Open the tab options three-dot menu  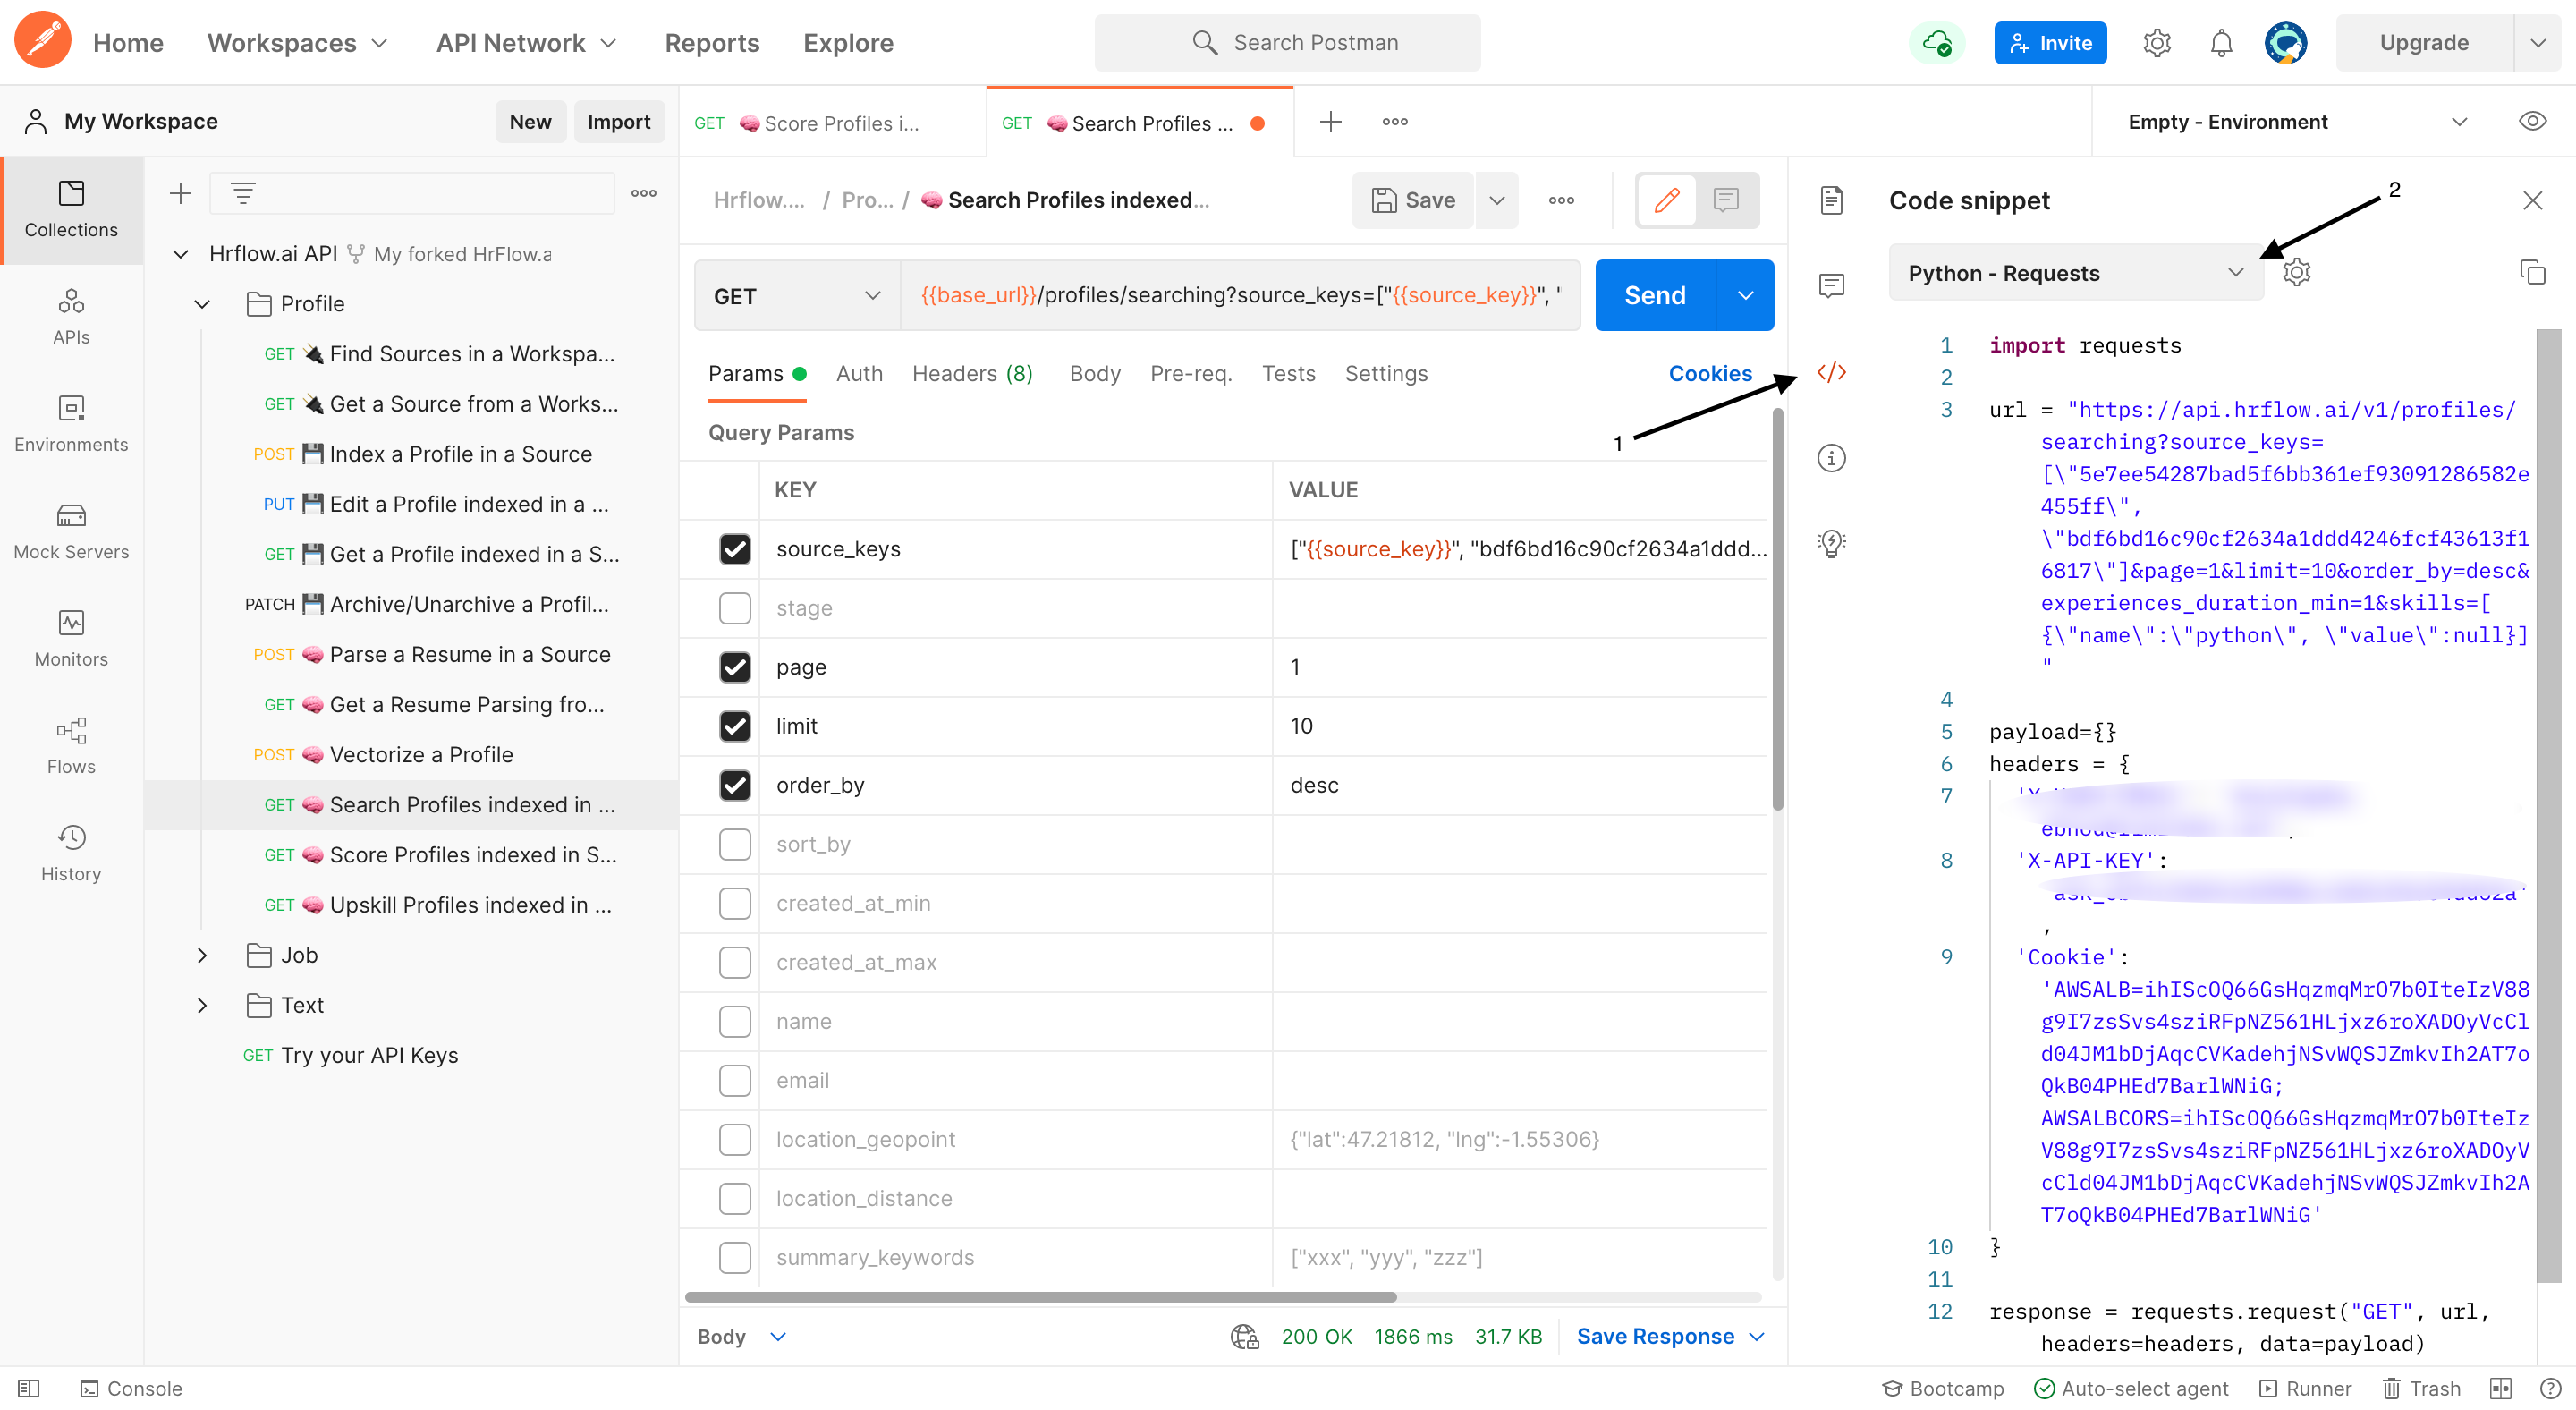tap(1395, 122)
